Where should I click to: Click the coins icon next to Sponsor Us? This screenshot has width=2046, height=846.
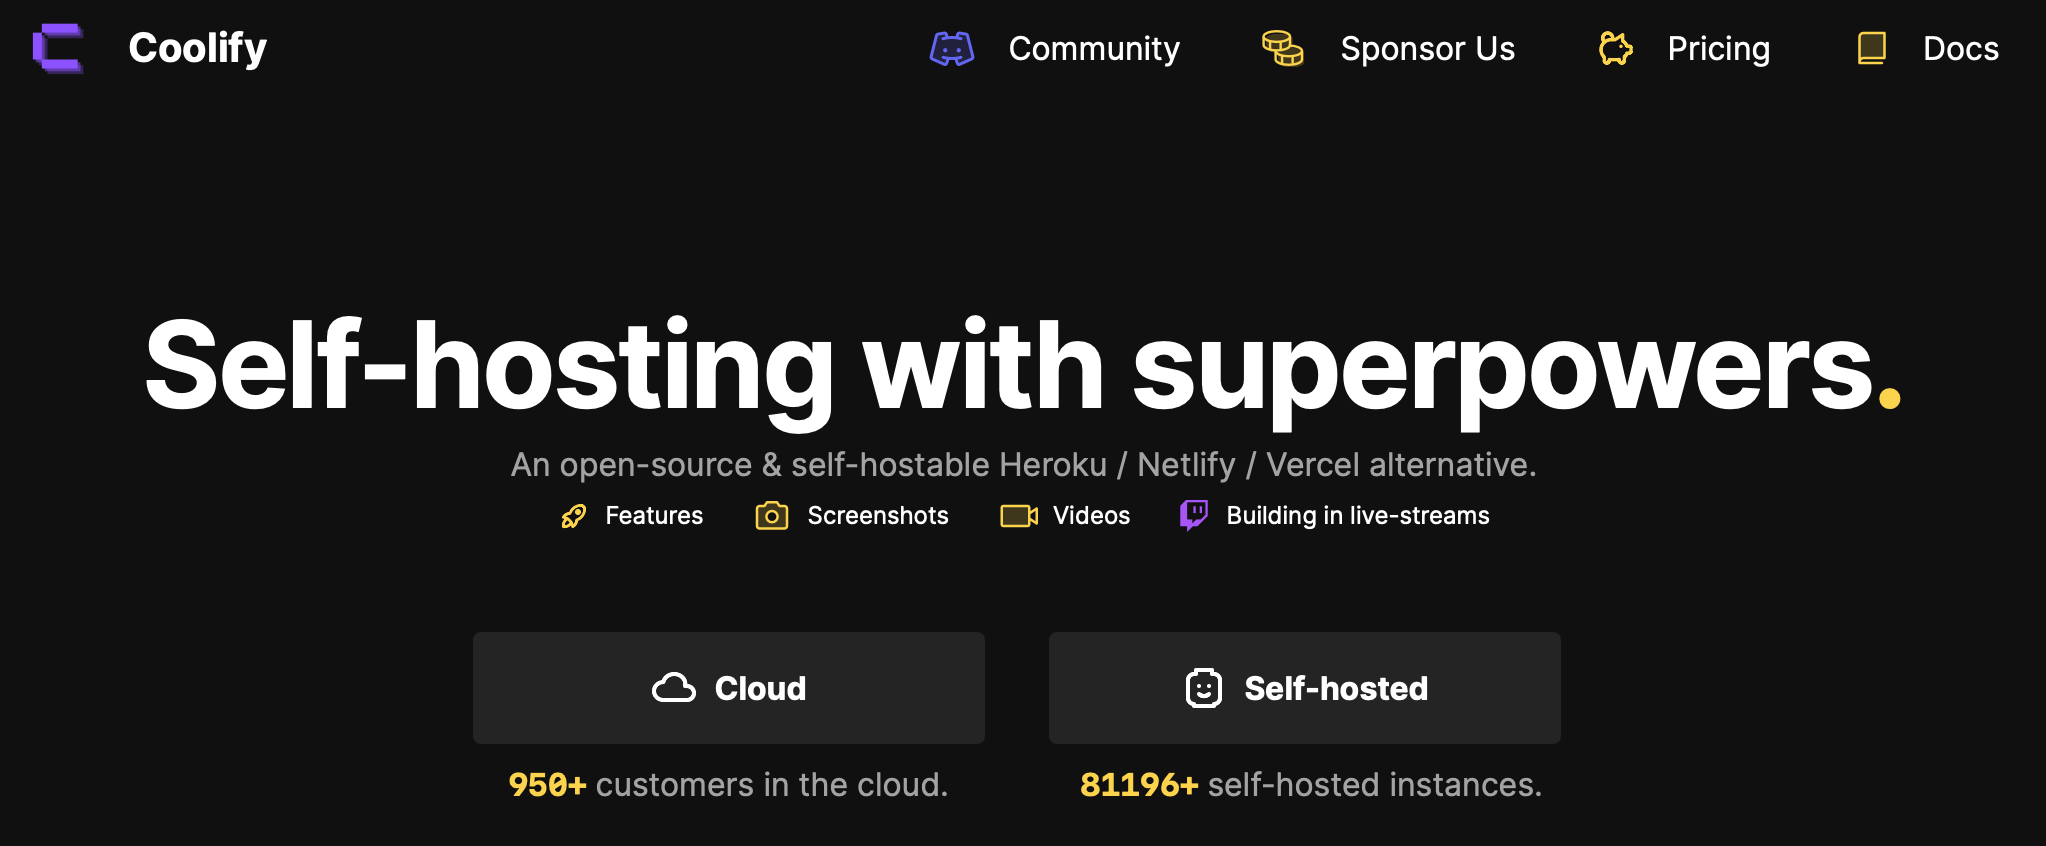[1281, 48]
